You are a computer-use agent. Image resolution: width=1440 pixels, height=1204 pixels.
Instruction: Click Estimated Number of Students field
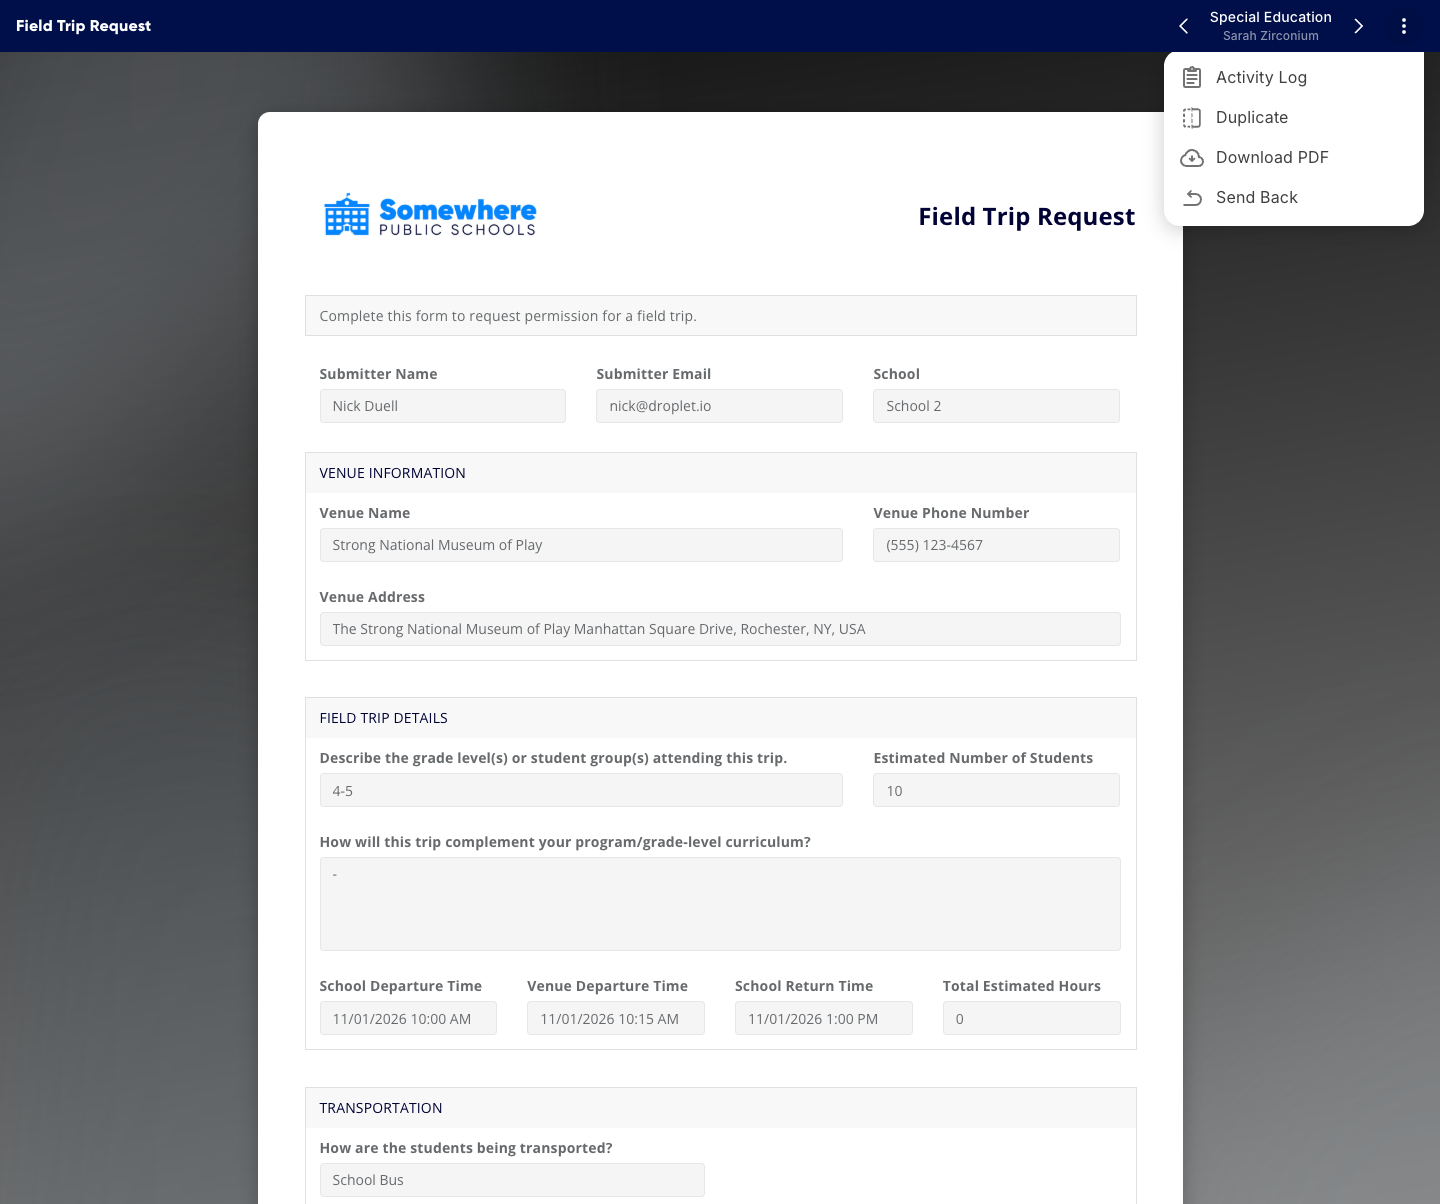(996, 790)
